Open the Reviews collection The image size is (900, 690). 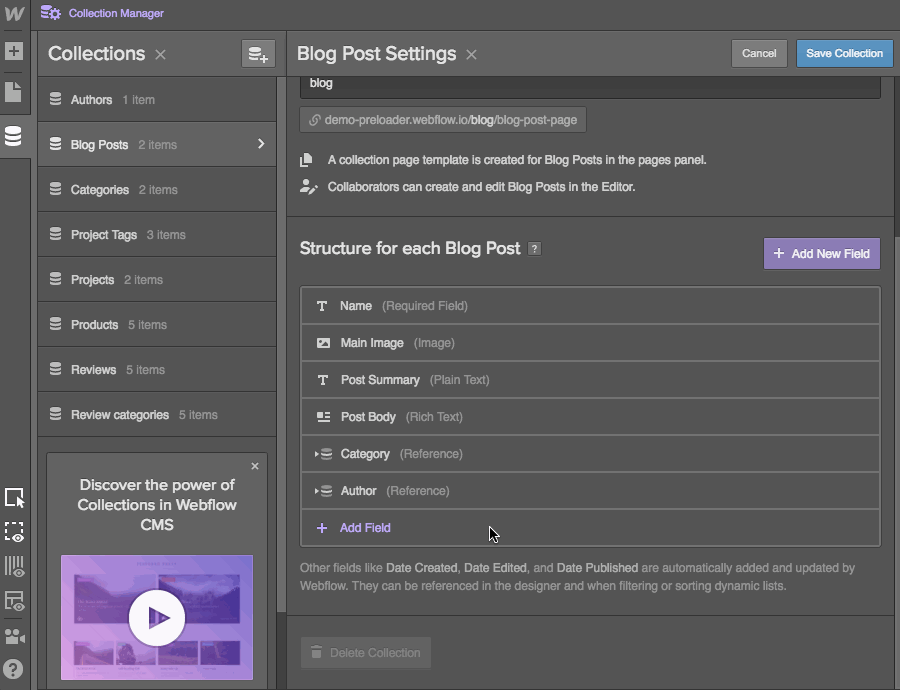pos(157,370)
